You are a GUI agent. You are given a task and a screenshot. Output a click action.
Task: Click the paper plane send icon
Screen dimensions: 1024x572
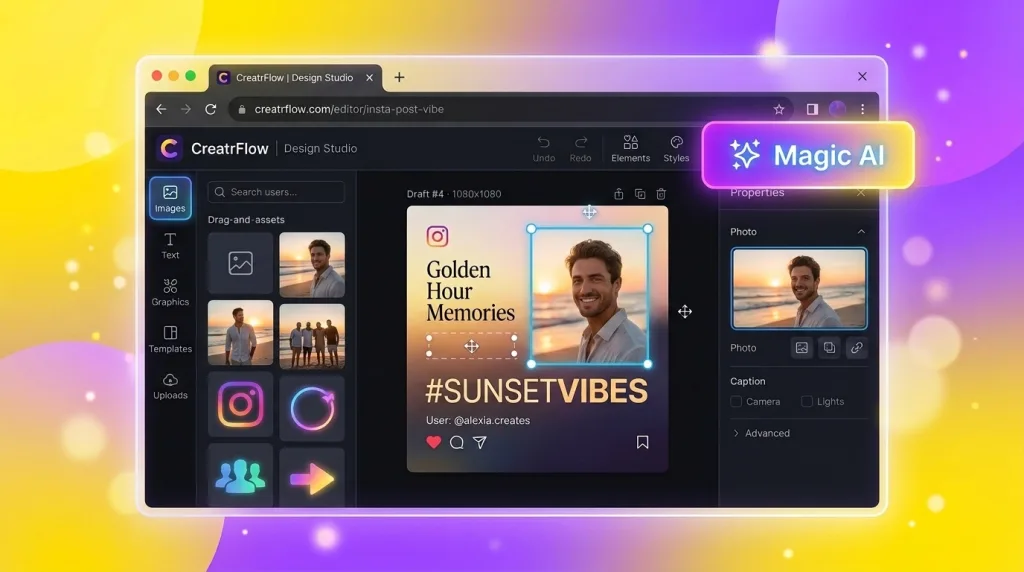(x=480, y=442)
